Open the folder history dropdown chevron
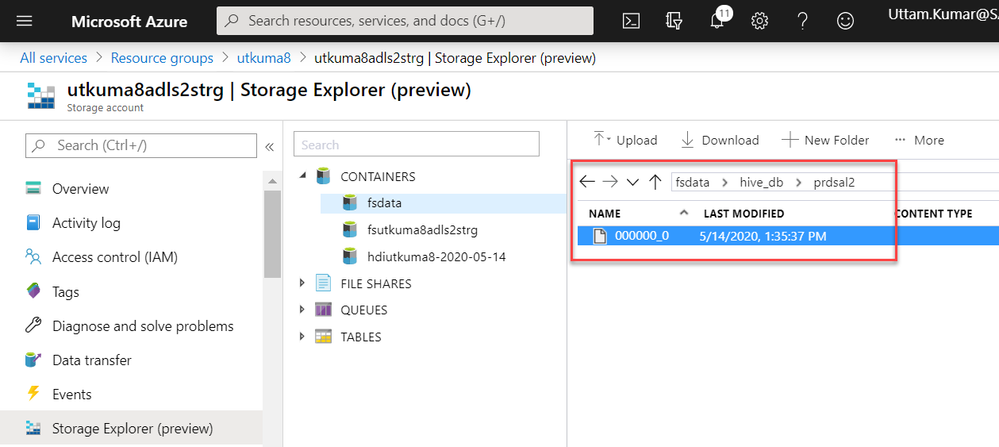Viewport: 999px width, 447px height. pyautogui.click(x=633, y=182)
